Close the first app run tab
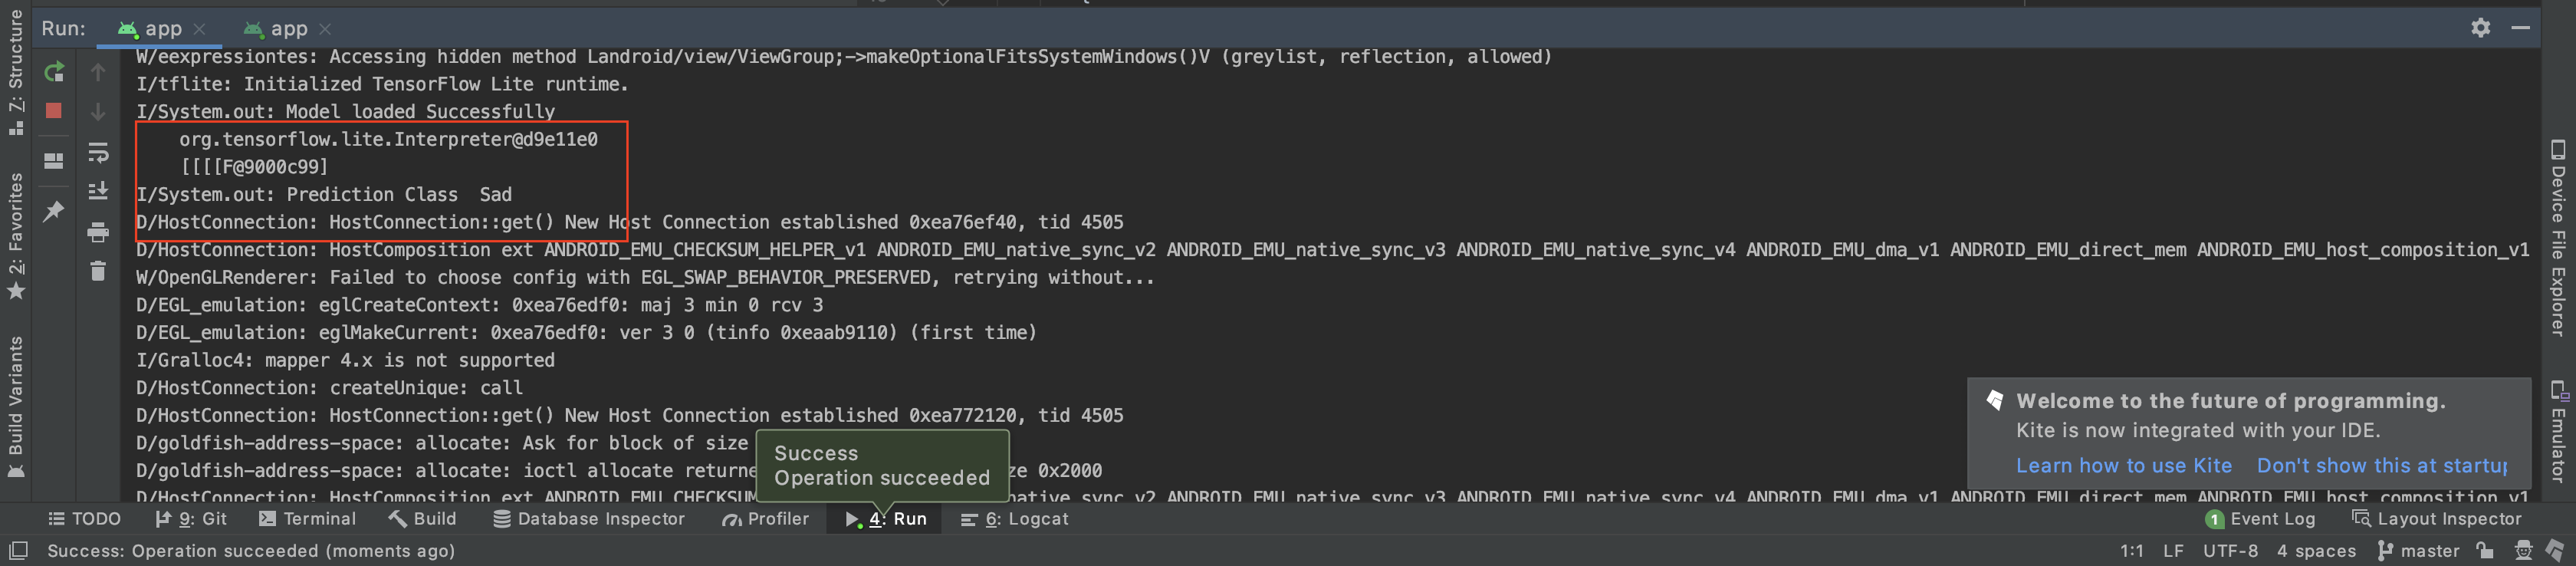2576x566 pixels. click(199, 29)
